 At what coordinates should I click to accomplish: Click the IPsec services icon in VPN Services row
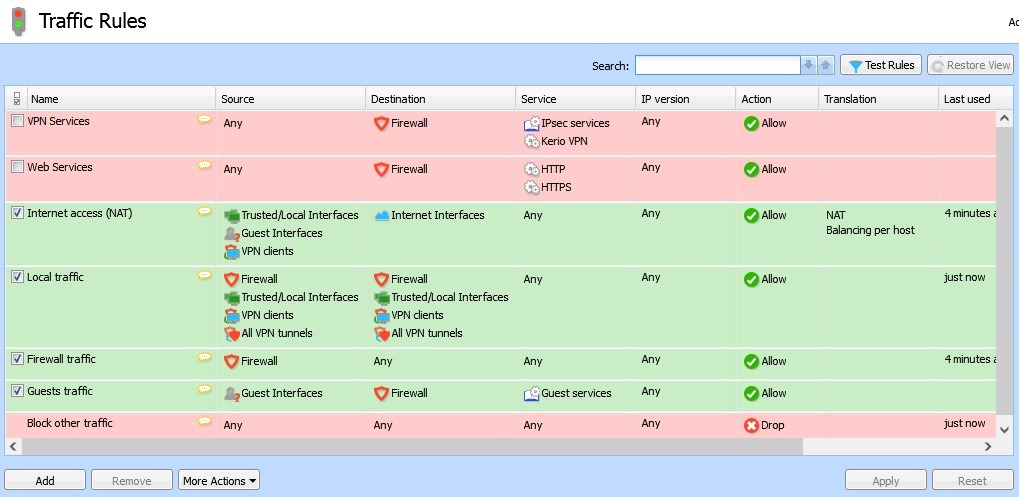pyautogui.click(x=531, y=124)
